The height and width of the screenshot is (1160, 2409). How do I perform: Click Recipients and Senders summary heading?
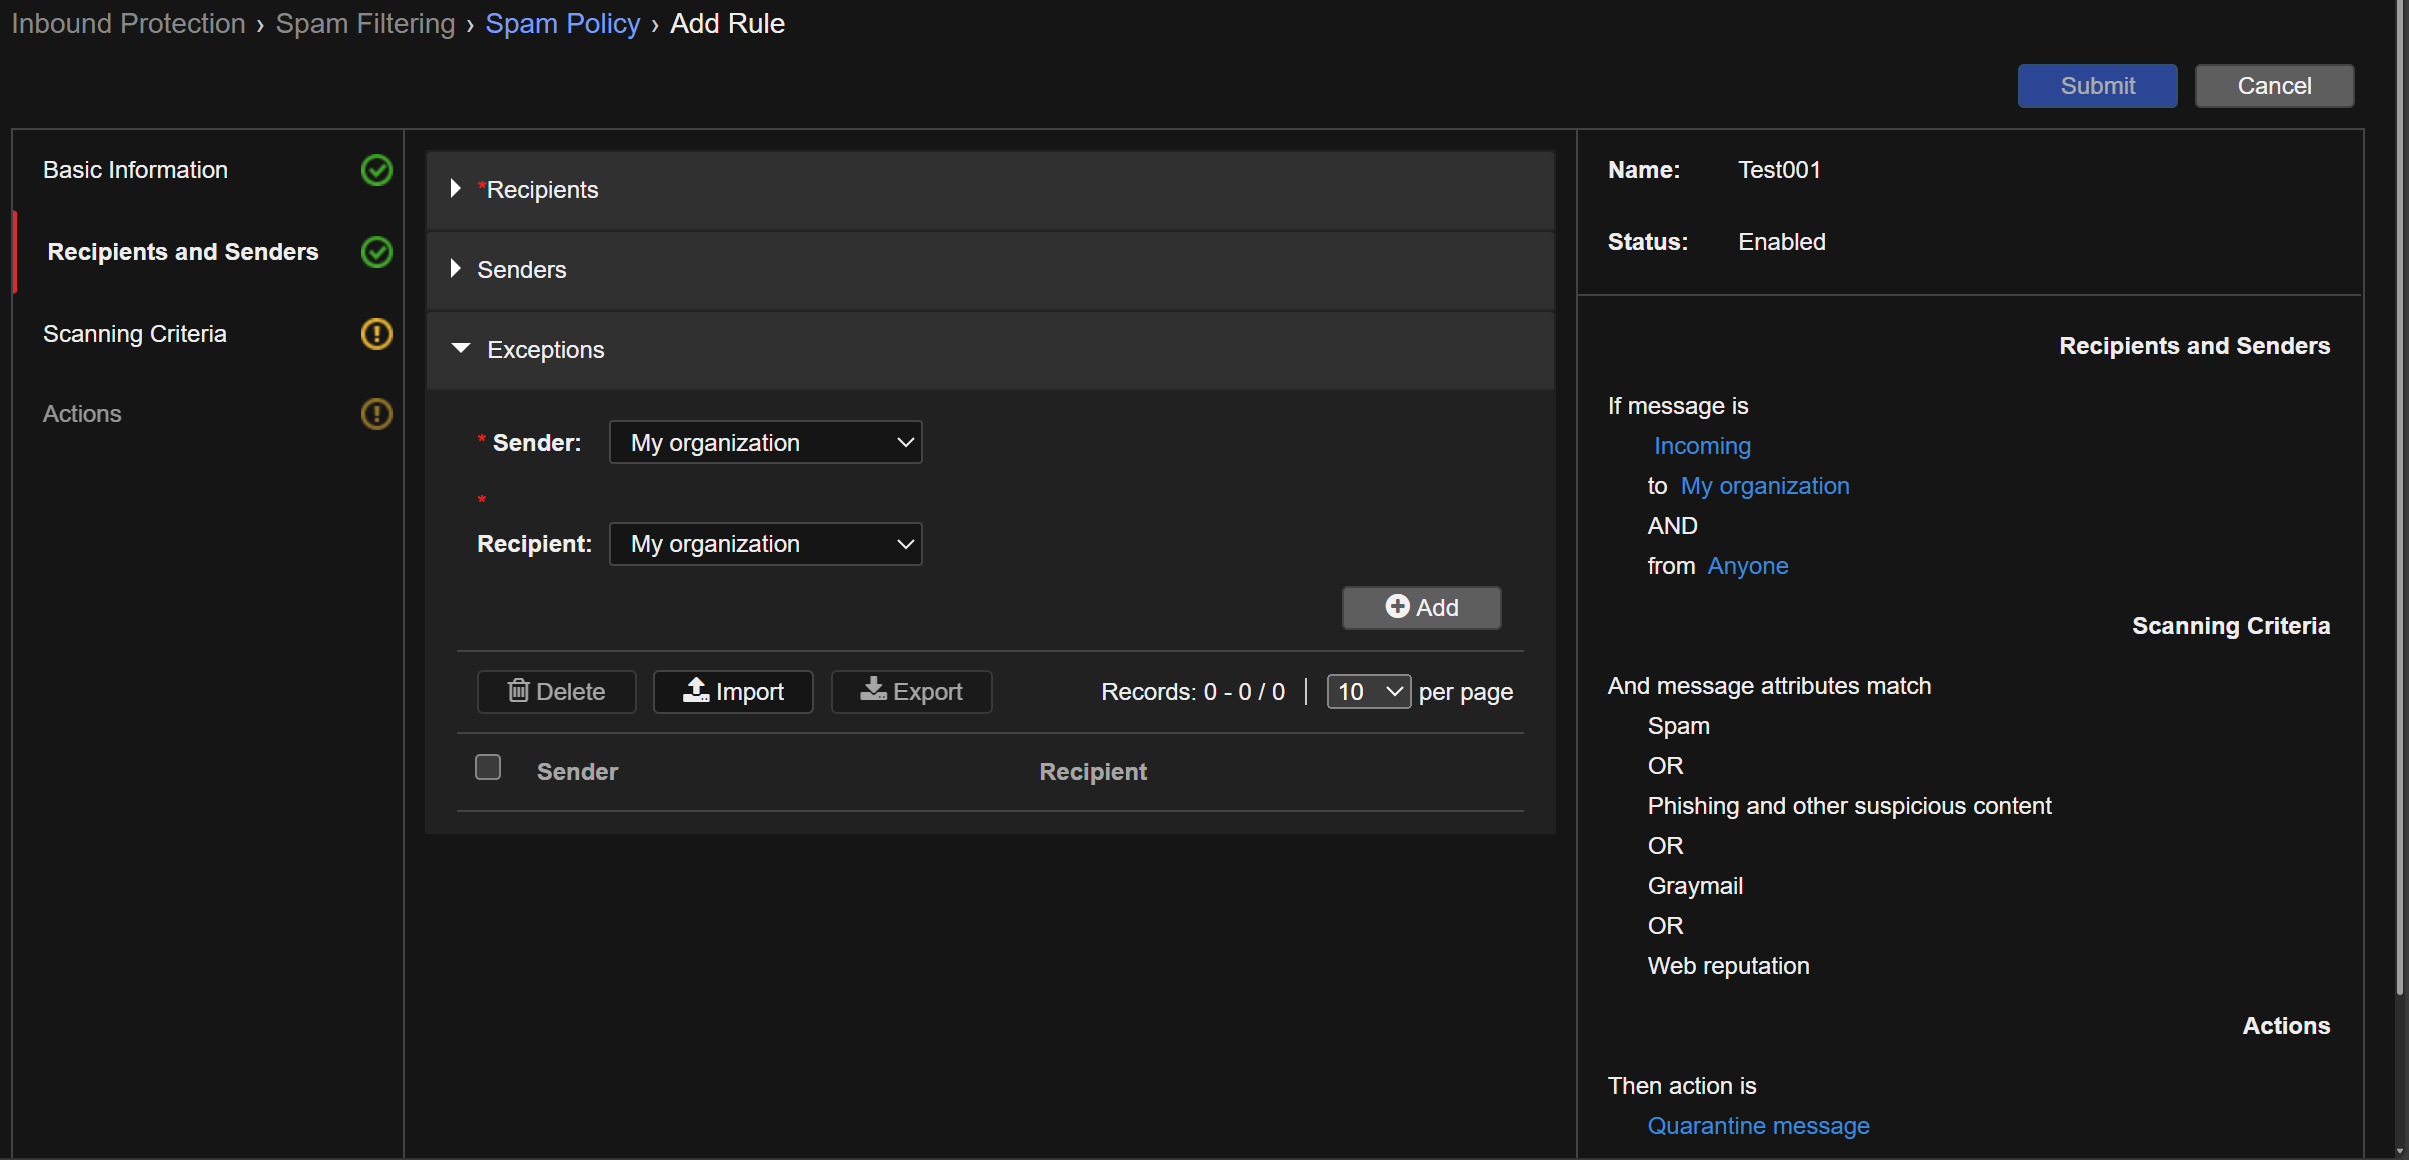(2194, 346)
